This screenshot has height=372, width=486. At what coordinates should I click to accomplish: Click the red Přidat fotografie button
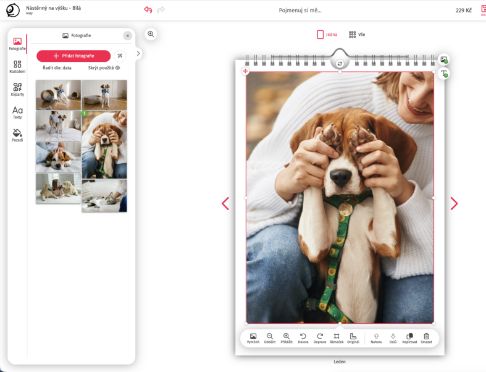[73, 56]
